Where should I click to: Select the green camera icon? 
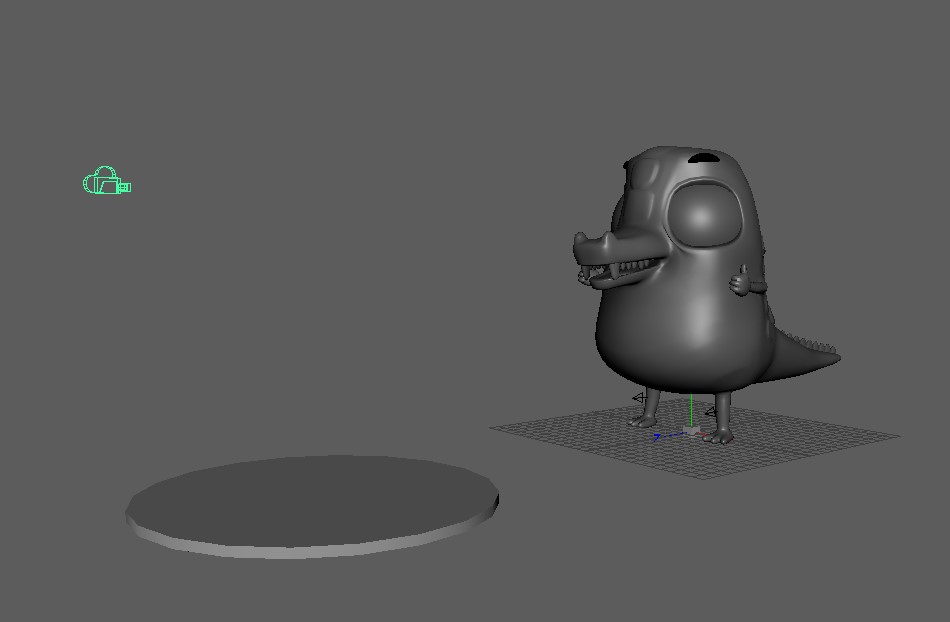(x=107, y=180)
